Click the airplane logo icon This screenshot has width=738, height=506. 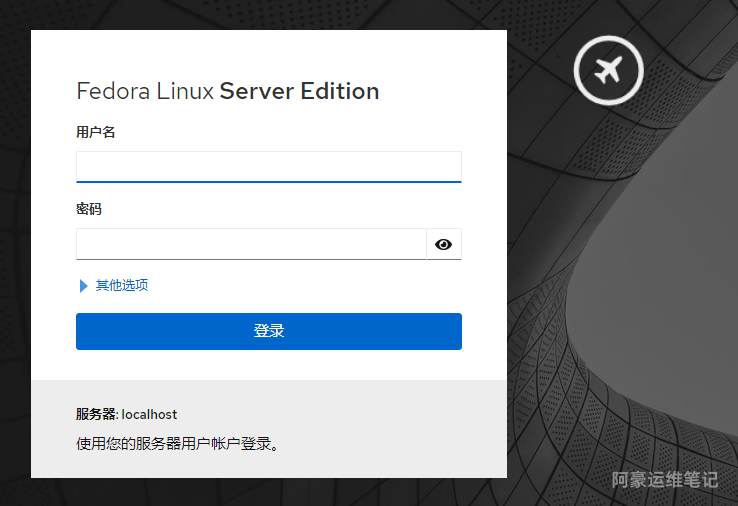tap(608, 70)
